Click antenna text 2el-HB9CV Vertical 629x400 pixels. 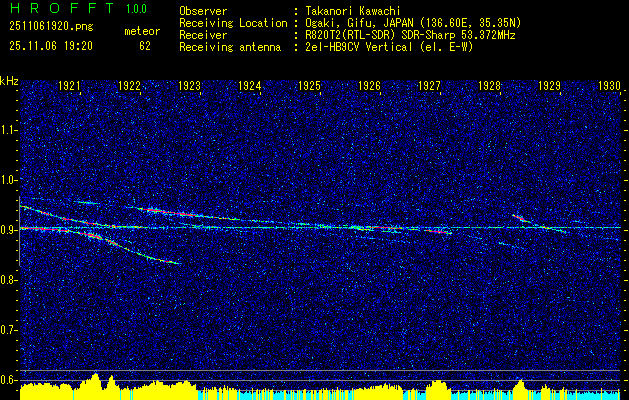point(358,47)
